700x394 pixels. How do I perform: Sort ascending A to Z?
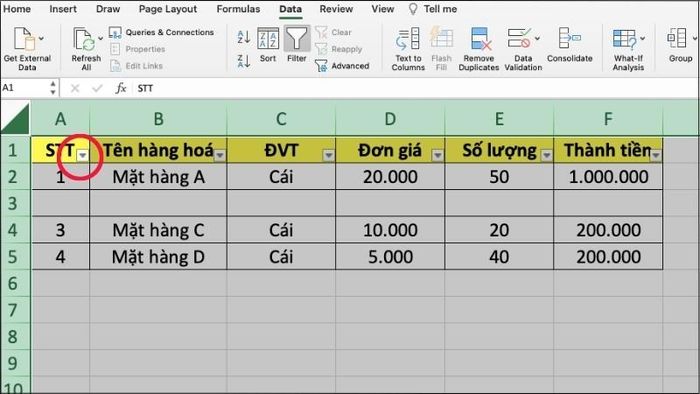[x=244, y=37]
